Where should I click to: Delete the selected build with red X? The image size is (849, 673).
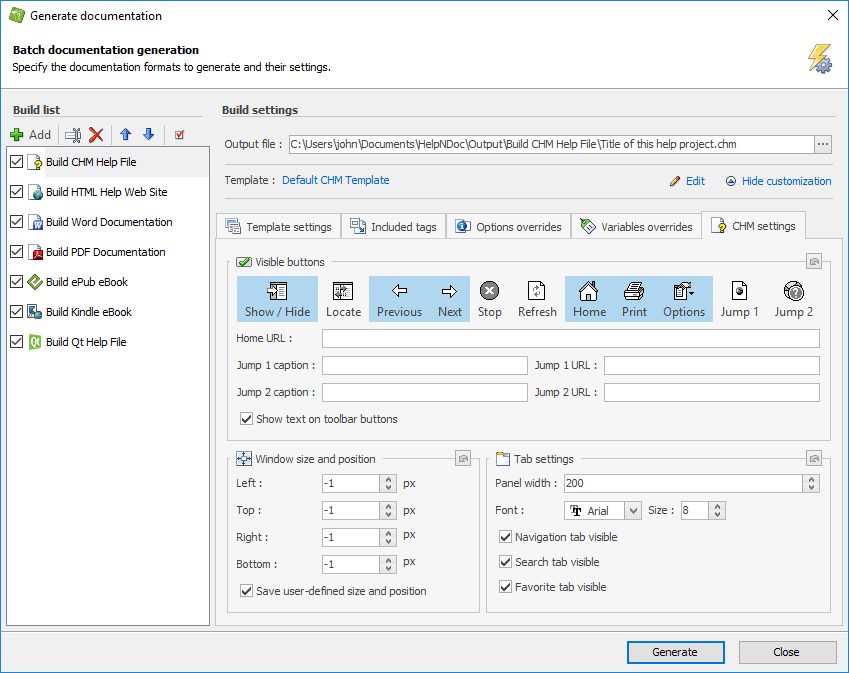pos(96,134)
